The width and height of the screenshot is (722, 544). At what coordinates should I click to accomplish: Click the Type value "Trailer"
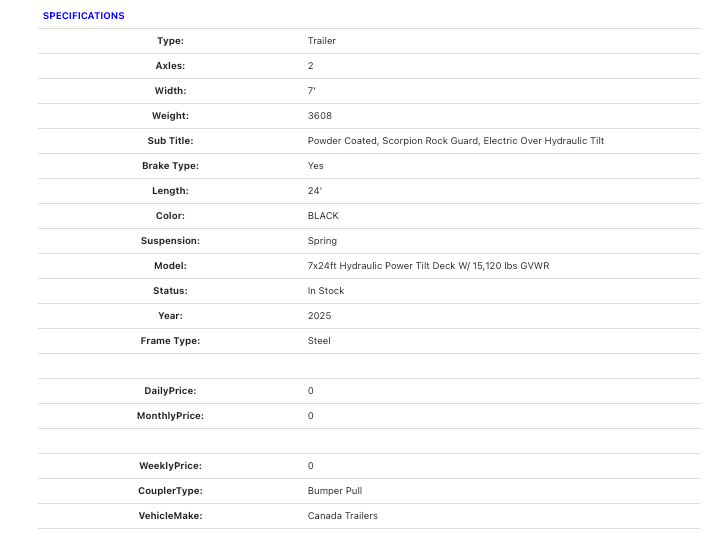click(x=322, y=41)
